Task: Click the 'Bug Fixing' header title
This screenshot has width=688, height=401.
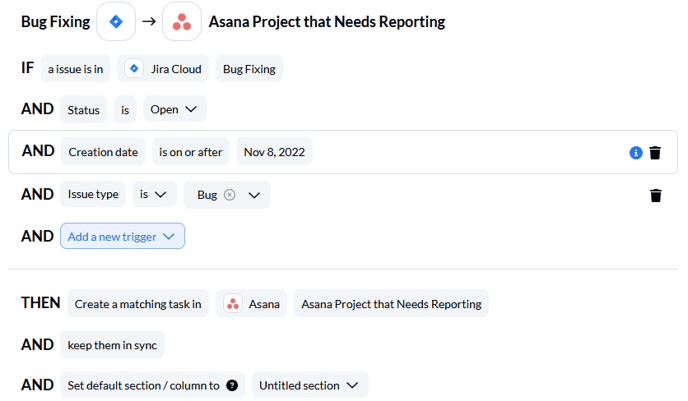Action: (56, 21)
